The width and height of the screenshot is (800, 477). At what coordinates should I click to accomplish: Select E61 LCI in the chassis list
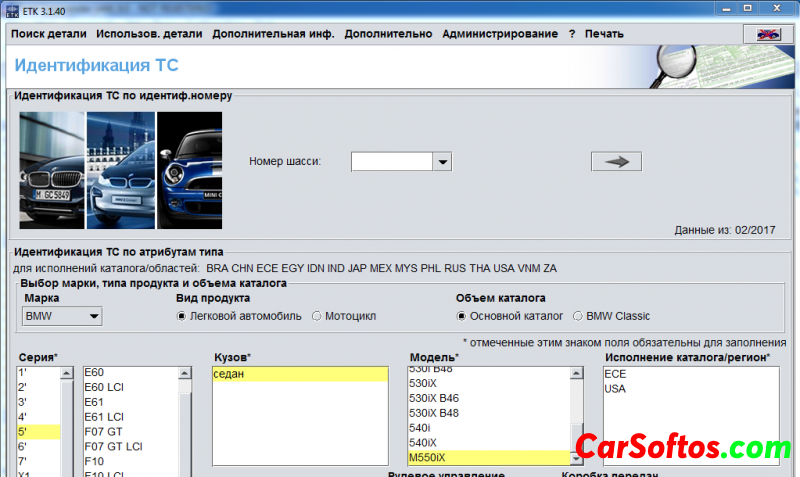[105, 417]
